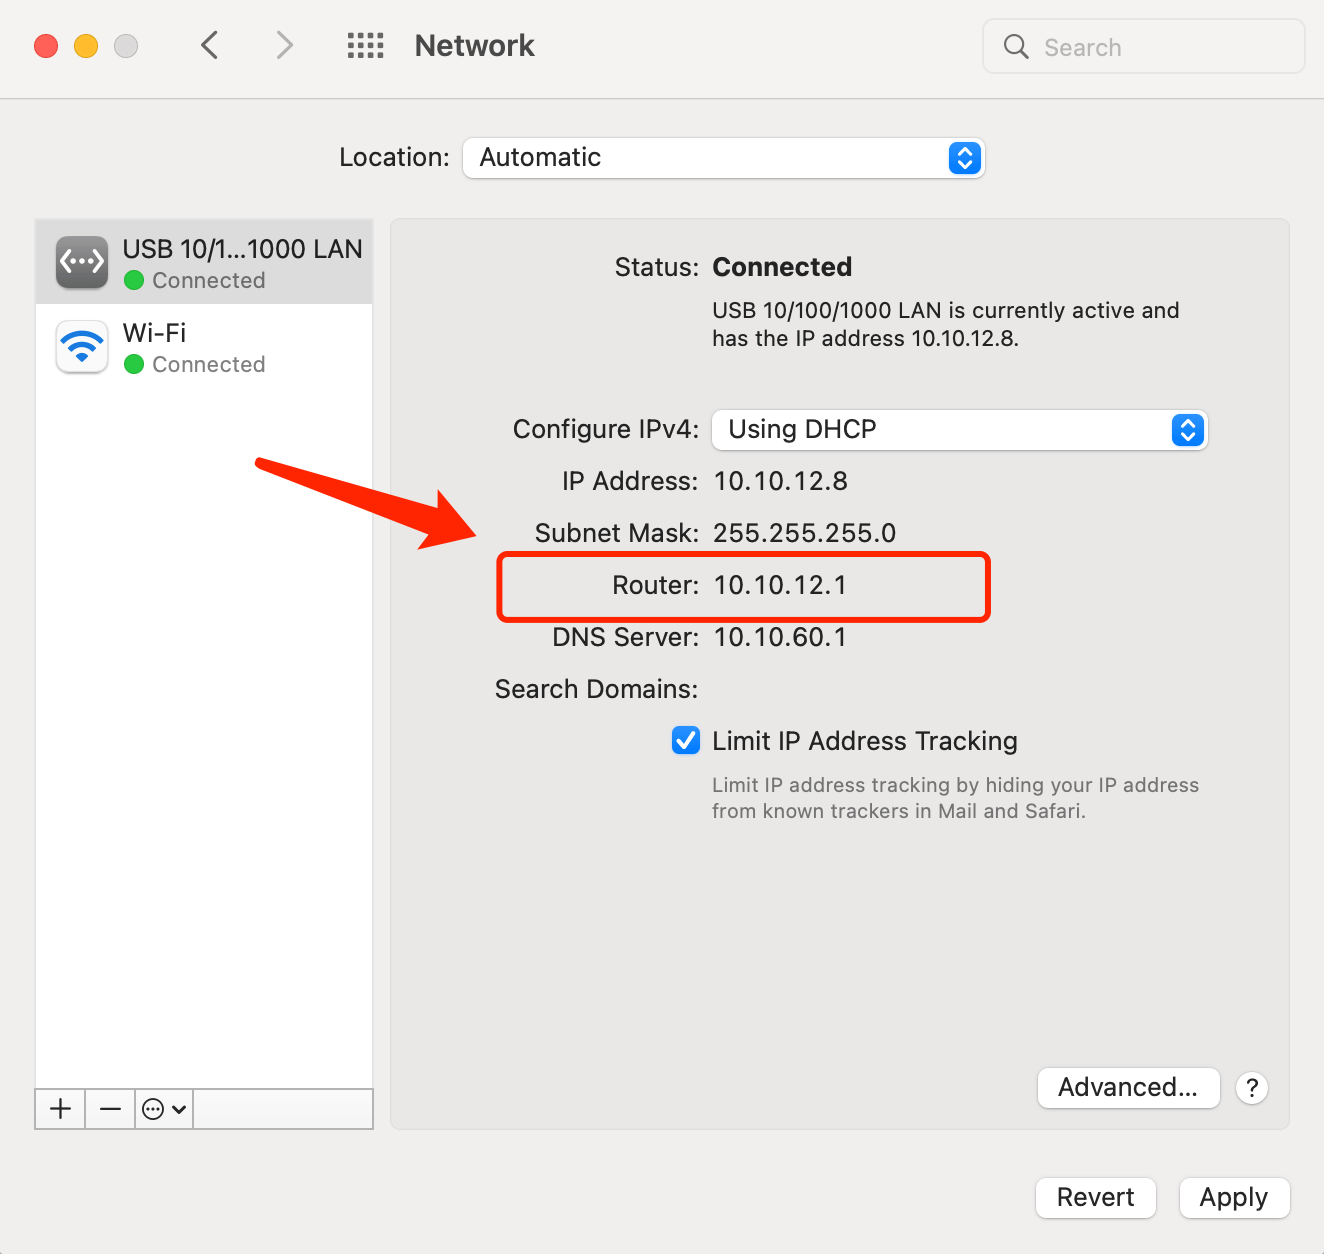Toggle Limit IP Address Tracking checkbox
Screen dimensions: 1324x1254
click(686, 740)
